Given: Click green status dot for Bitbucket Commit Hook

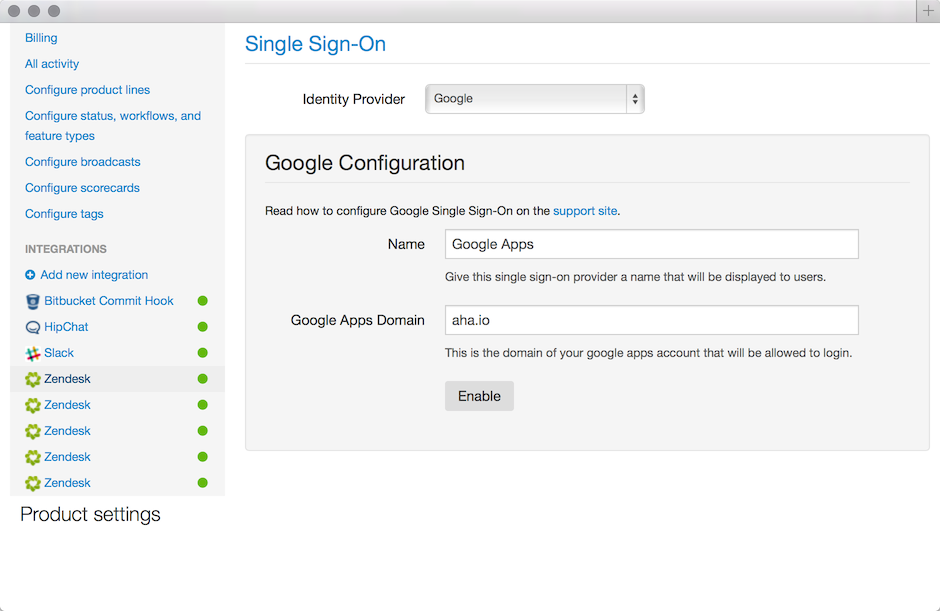Looking at the screenshot, I should pos(203,300).
